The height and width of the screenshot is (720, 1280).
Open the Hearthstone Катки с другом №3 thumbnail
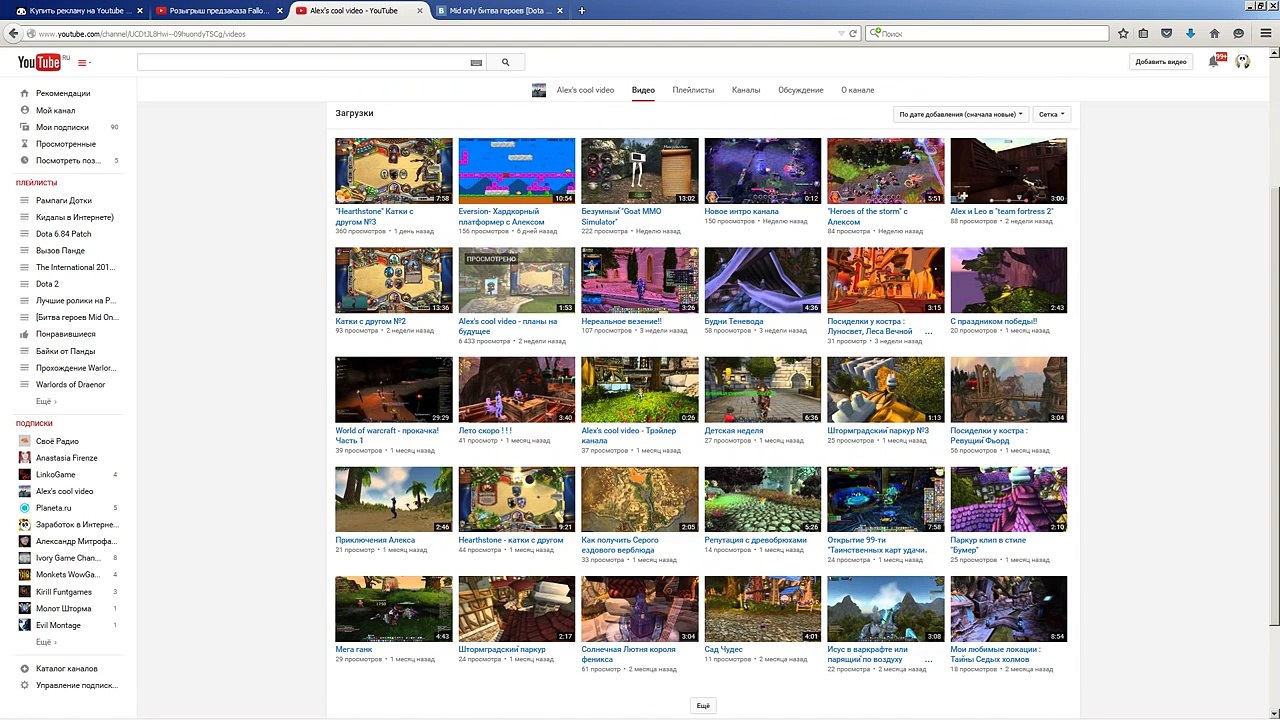(x=394, y=171)
